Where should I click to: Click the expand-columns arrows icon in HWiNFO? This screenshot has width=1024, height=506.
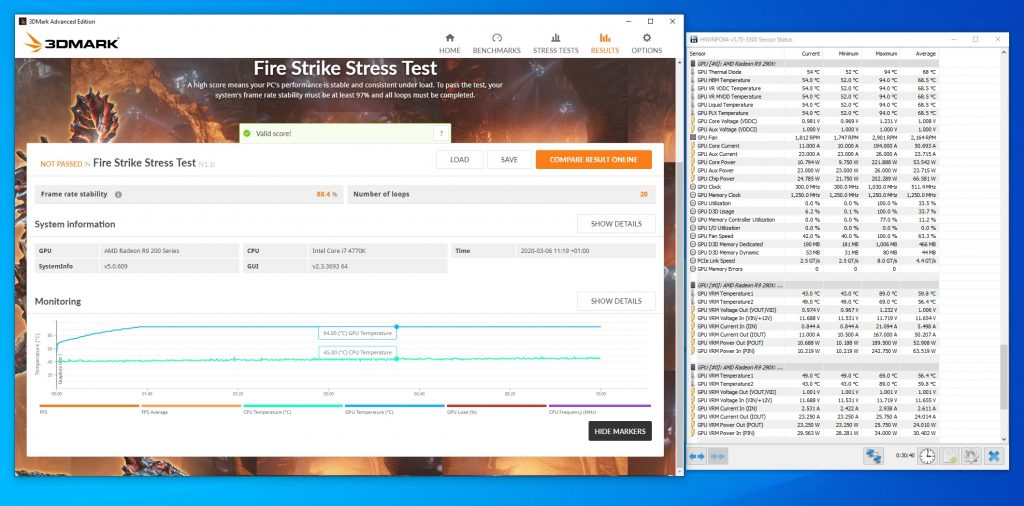(697, 456)
